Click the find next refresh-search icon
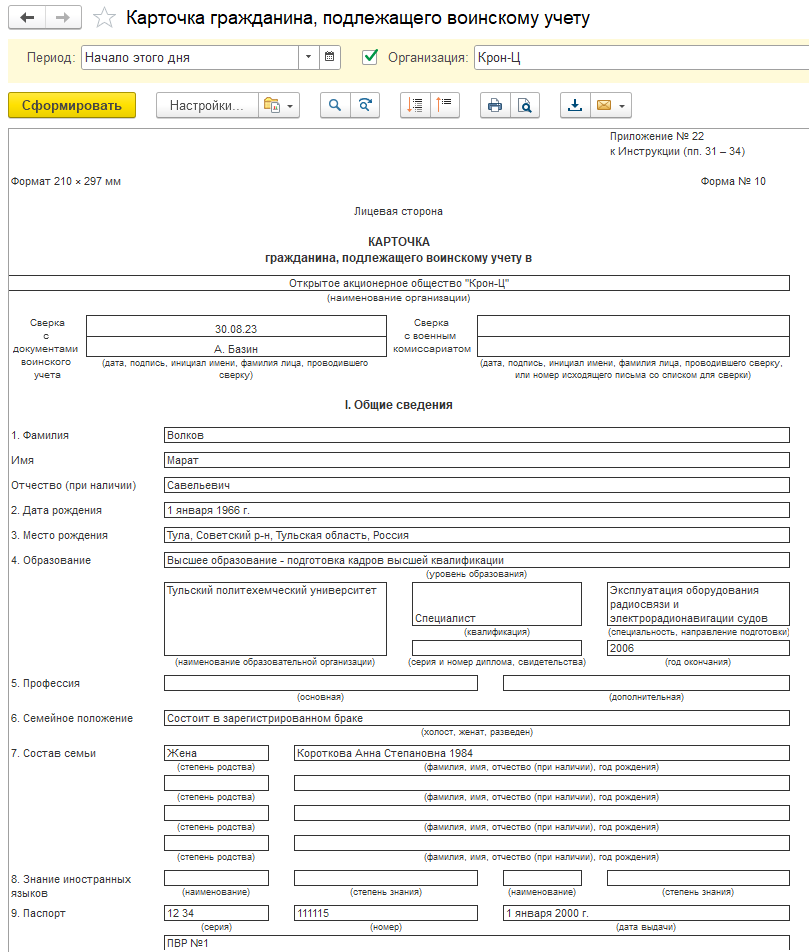This screenshot has height=952, width=809. click(364, 105)
